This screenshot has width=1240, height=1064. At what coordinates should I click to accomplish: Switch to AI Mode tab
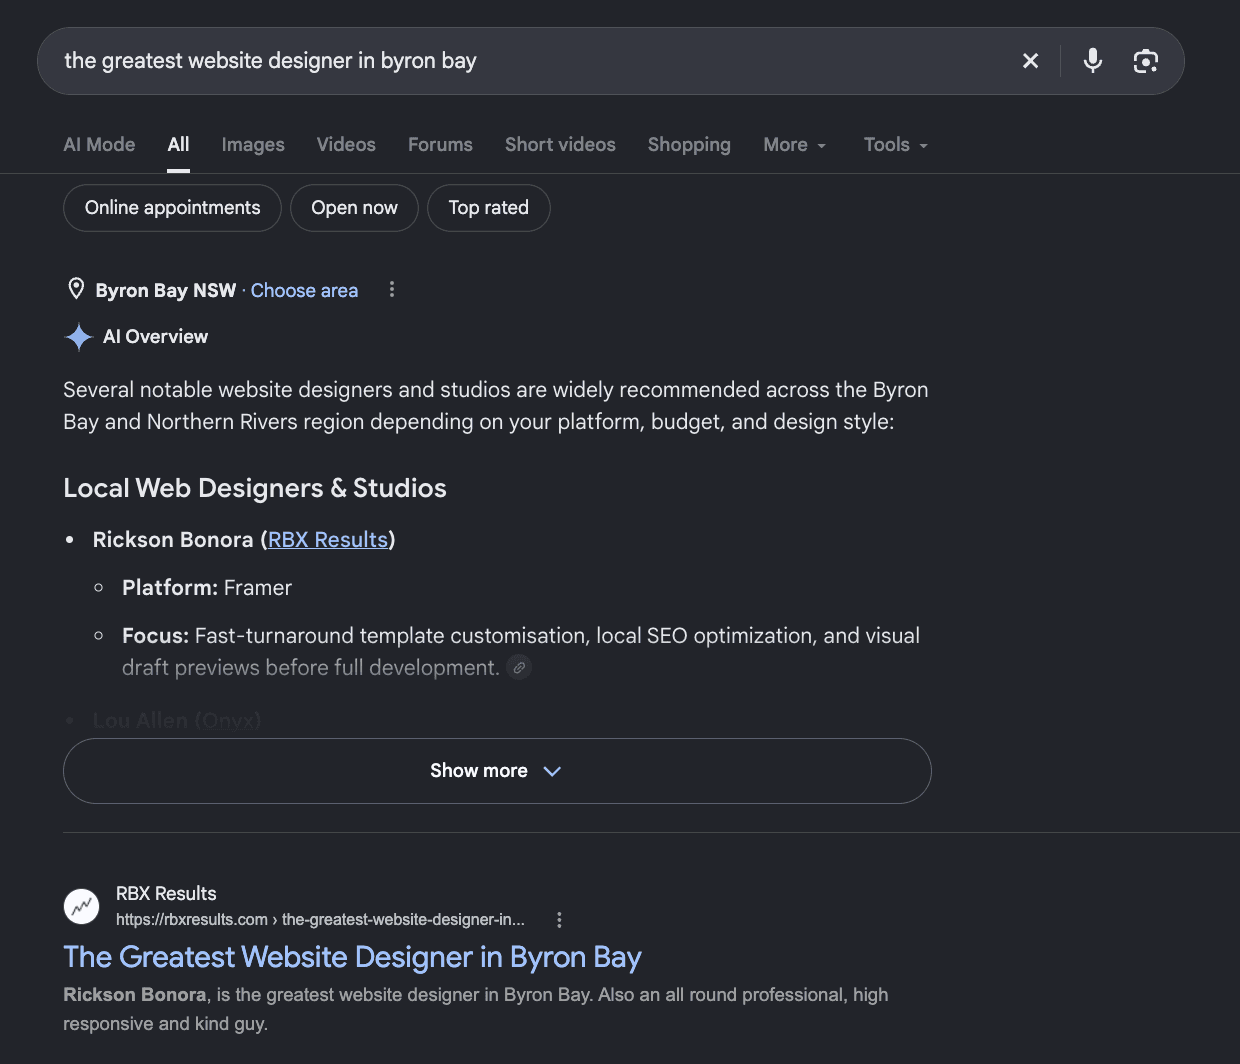pos(99,145)
